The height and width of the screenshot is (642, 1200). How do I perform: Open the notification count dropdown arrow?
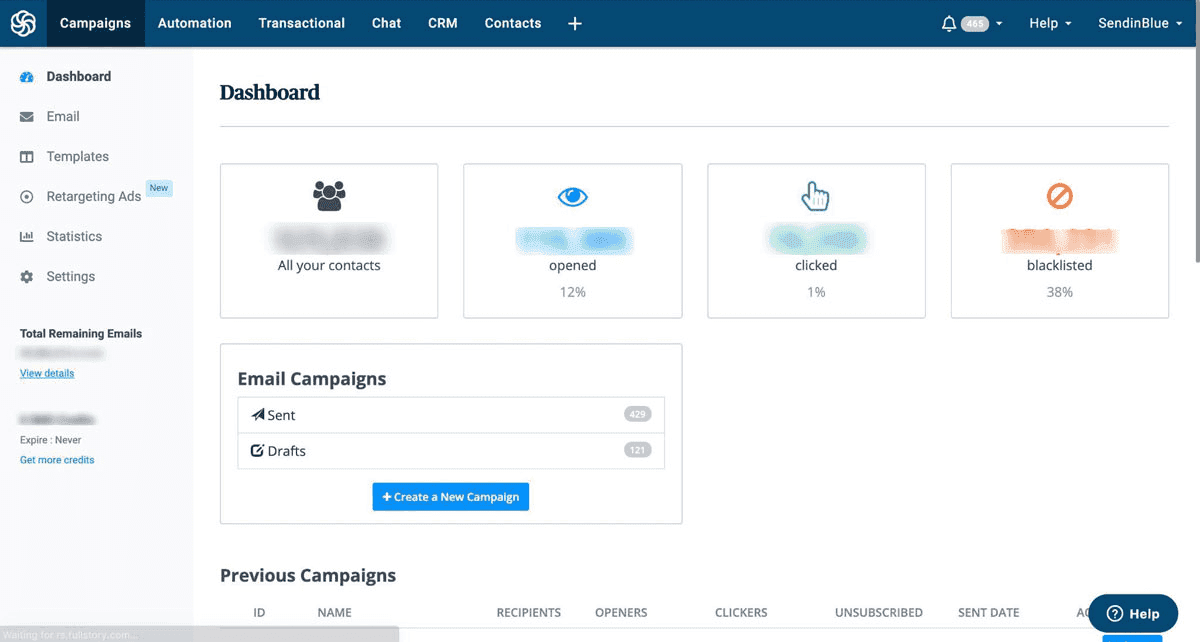[997, 22]
